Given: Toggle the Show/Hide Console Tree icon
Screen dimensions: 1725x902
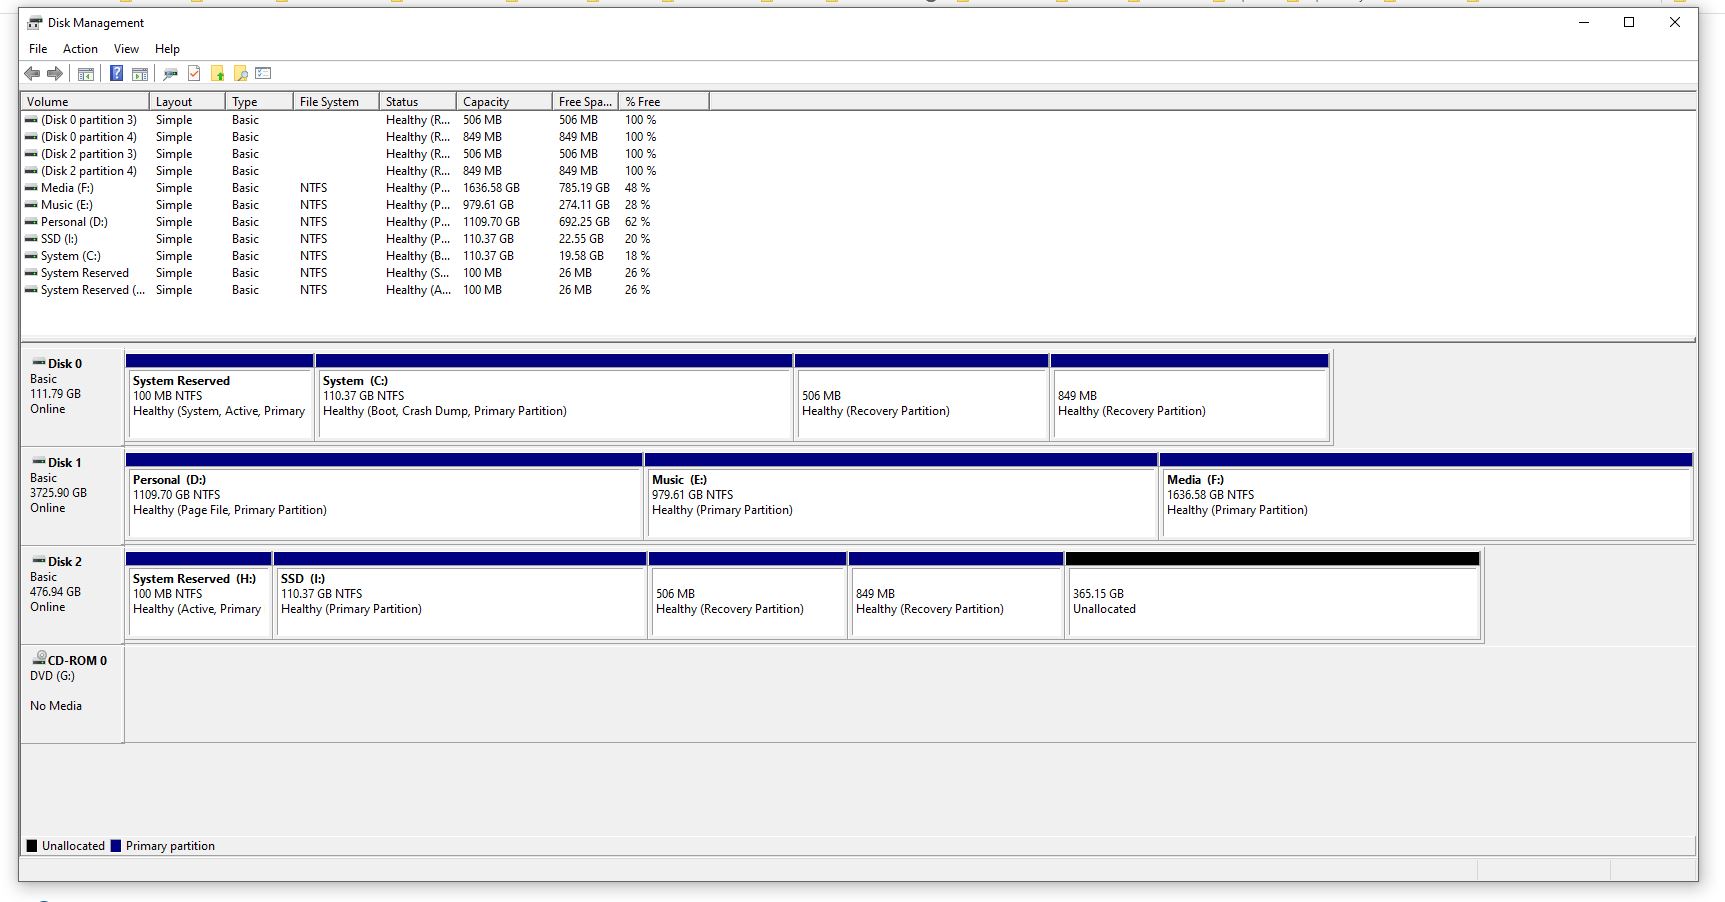Looking at the screenshot, I should (86, 73).
